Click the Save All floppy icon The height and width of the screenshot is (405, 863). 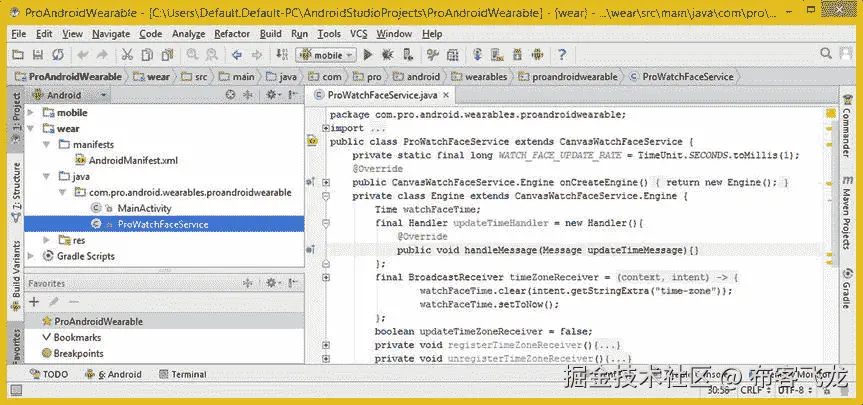point(37,54)
